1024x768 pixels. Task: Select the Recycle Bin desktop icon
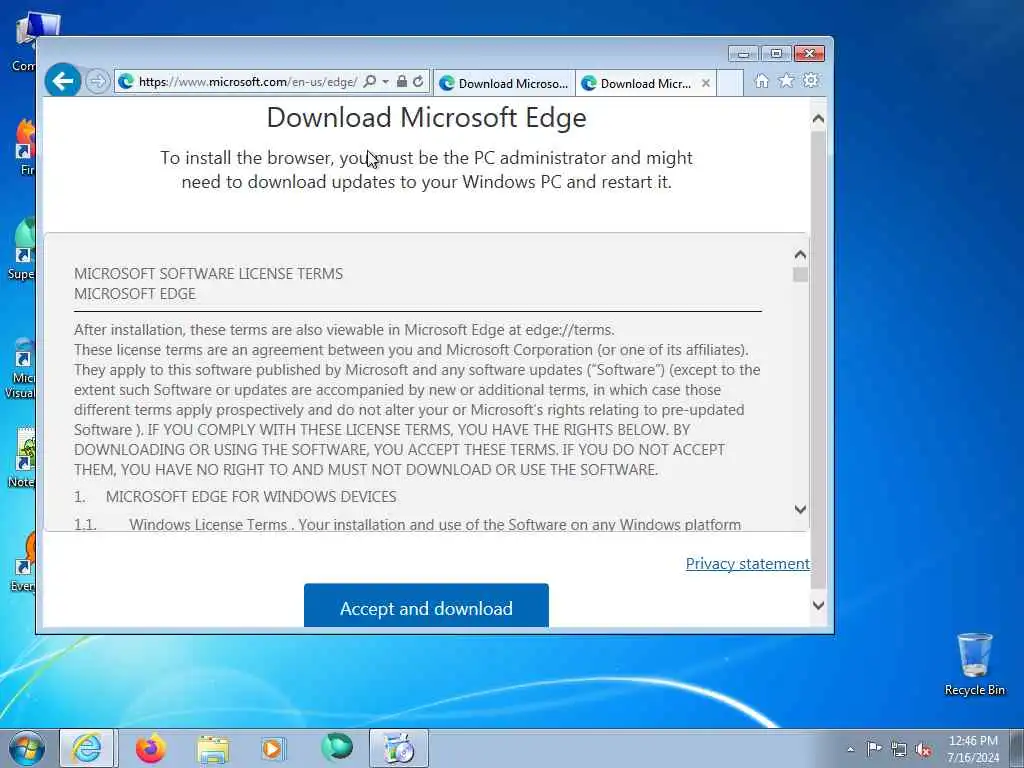tap(974, 664)
